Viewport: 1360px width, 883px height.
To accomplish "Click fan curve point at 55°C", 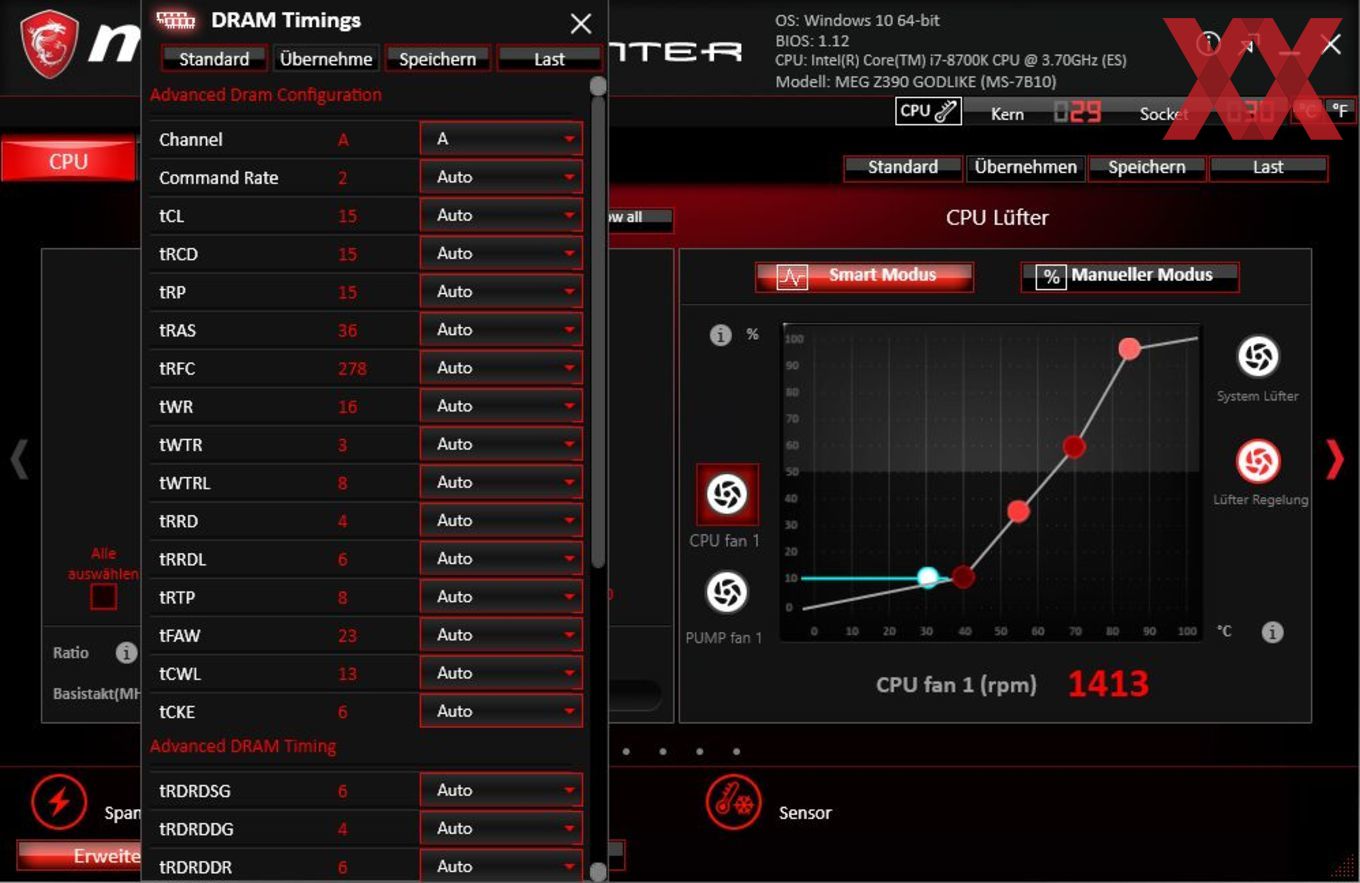I will 1018,512.
